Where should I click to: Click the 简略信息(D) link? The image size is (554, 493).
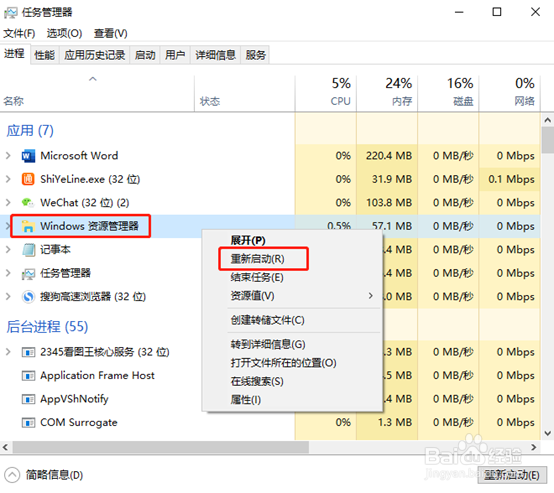[54, 475]
